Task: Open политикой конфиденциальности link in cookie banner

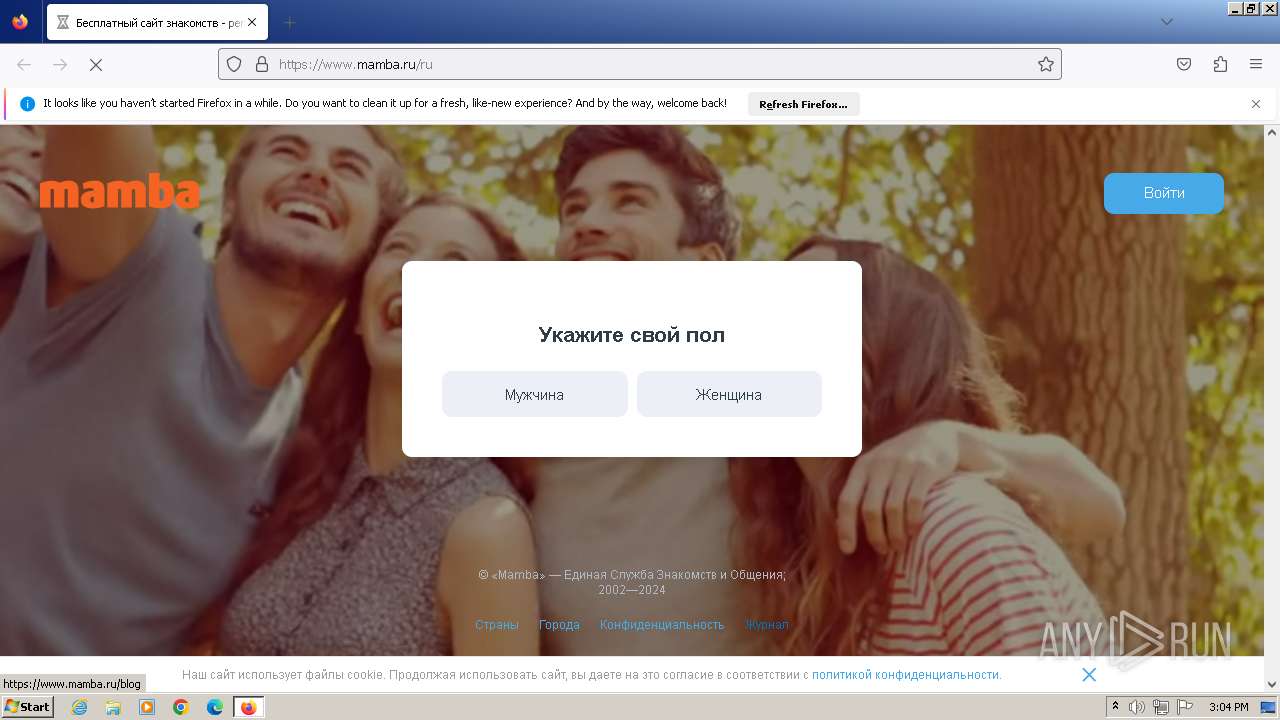Action: tap(905, 675)
